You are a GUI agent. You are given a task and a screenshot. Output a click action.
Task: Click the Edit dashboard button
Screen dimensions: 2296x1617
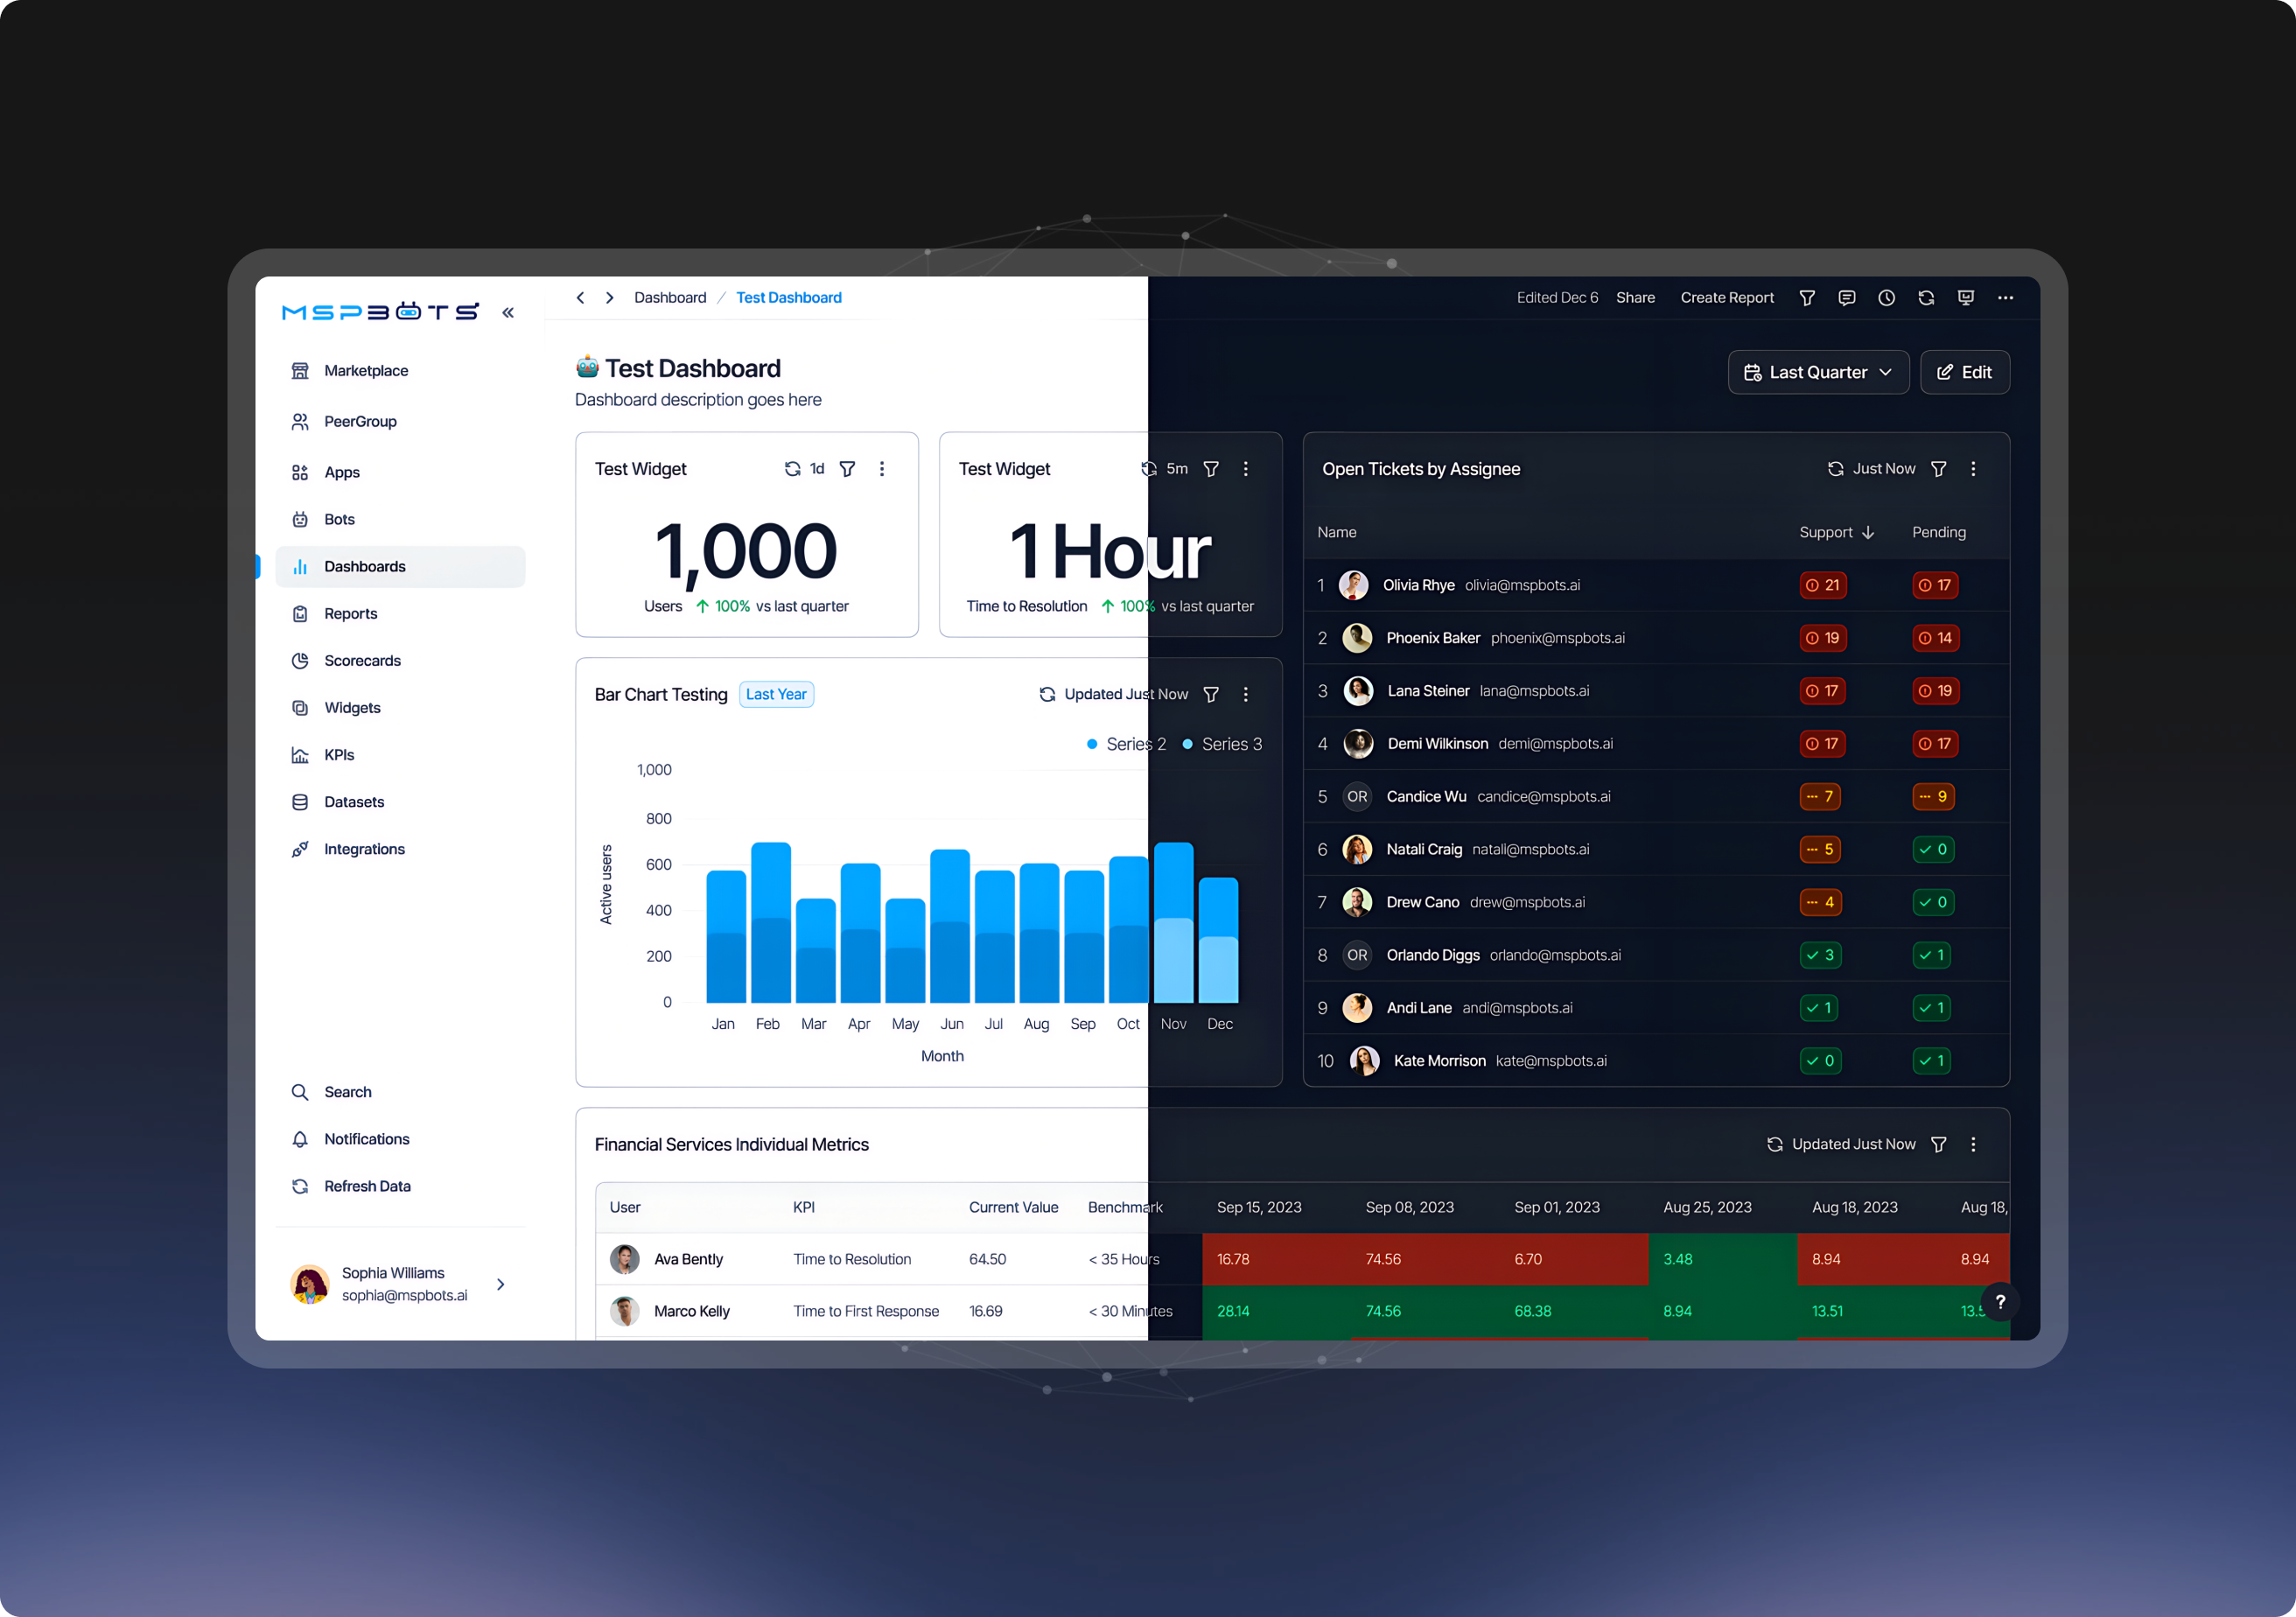[1964, 372]
